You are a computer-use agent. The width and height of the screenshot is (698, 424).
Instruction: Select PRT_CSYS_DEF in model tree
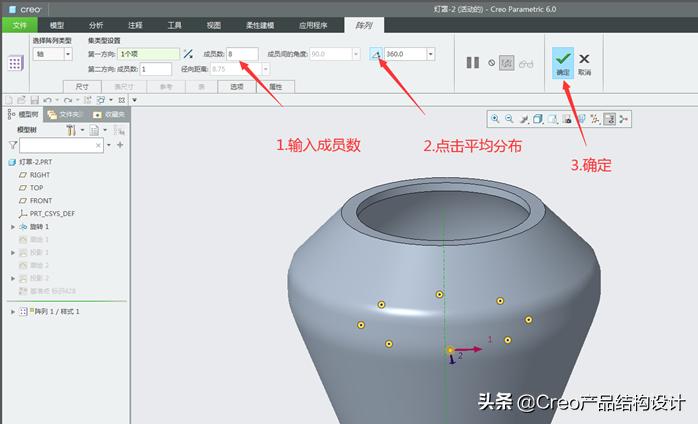tap(47, 214)
